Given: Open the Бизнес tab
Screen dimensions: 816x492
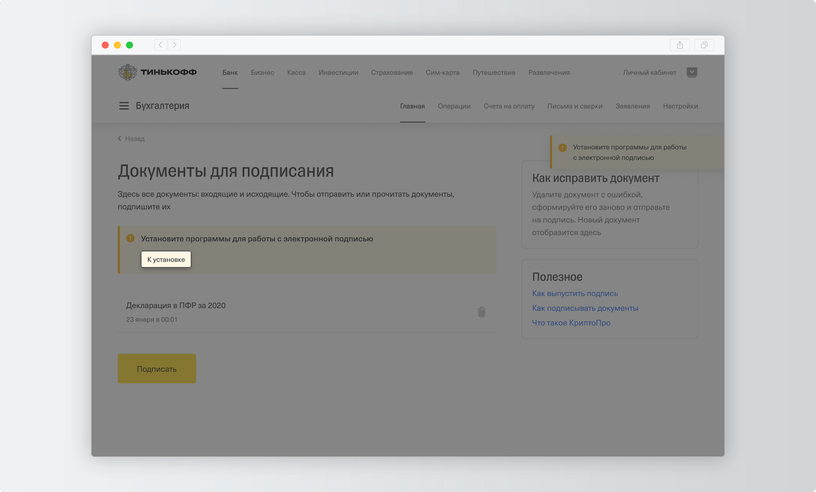Looking at the screenshot, I should tap(262, 72).
